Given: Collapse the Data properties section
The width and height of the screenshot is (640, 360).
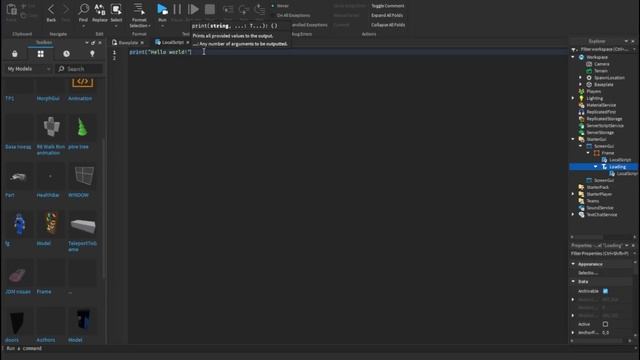Looking at the screenshot, I should [x=573, y=282].
